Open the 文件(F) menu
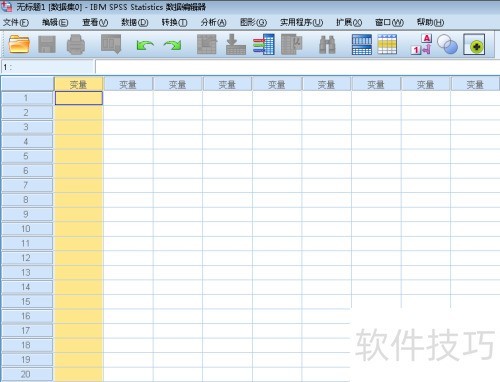 [16, 22]
